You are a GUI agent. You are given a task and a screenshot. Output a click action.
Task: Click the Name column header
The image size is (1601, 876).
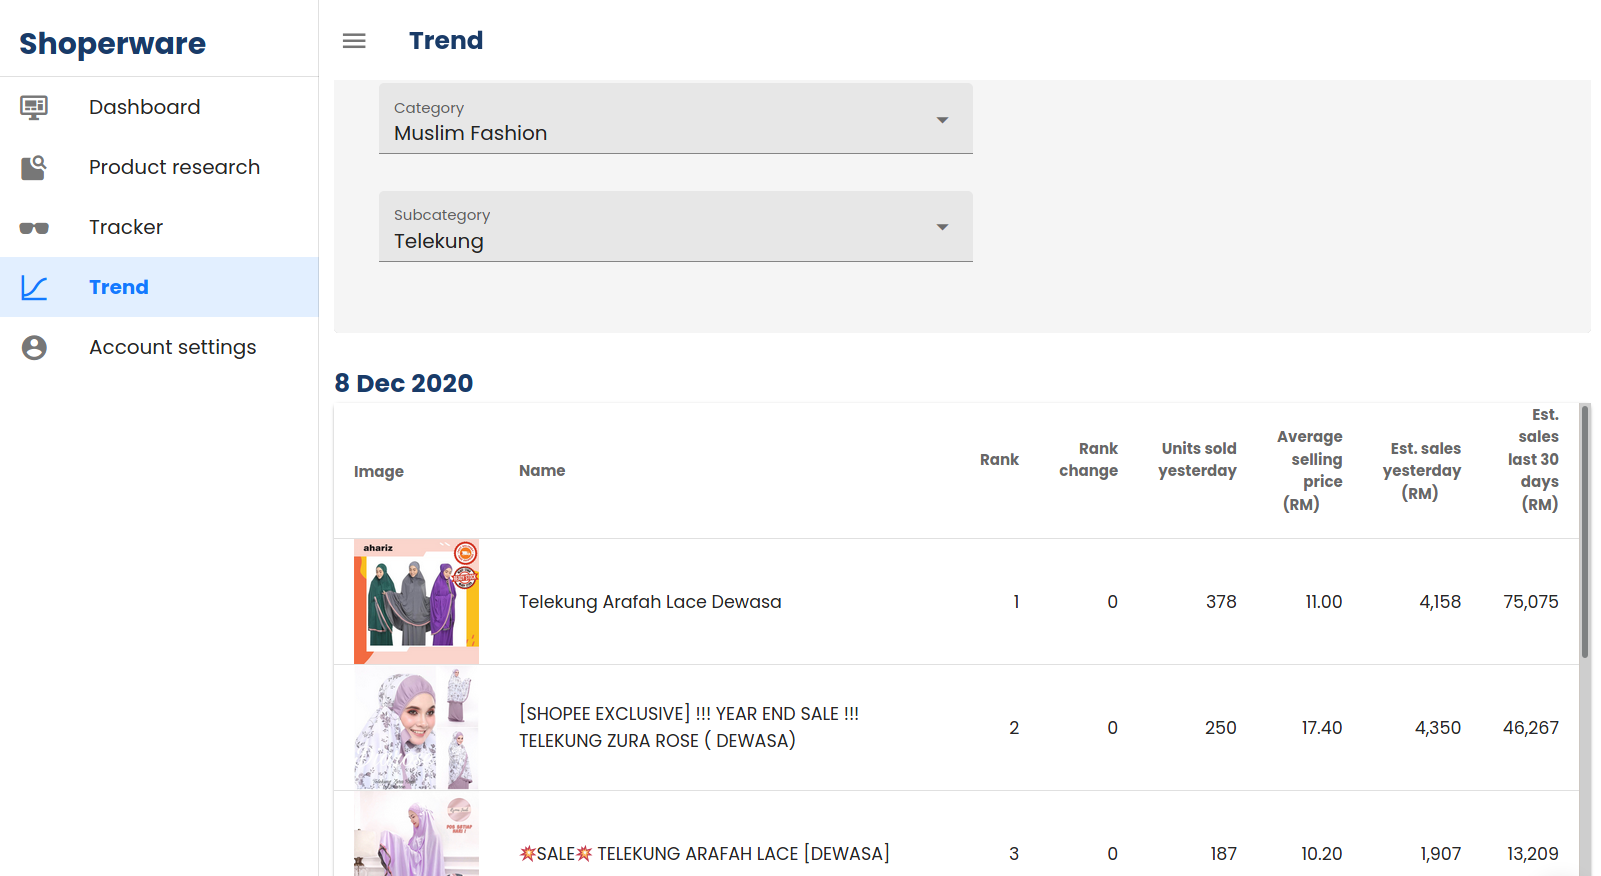pos(542,470)
